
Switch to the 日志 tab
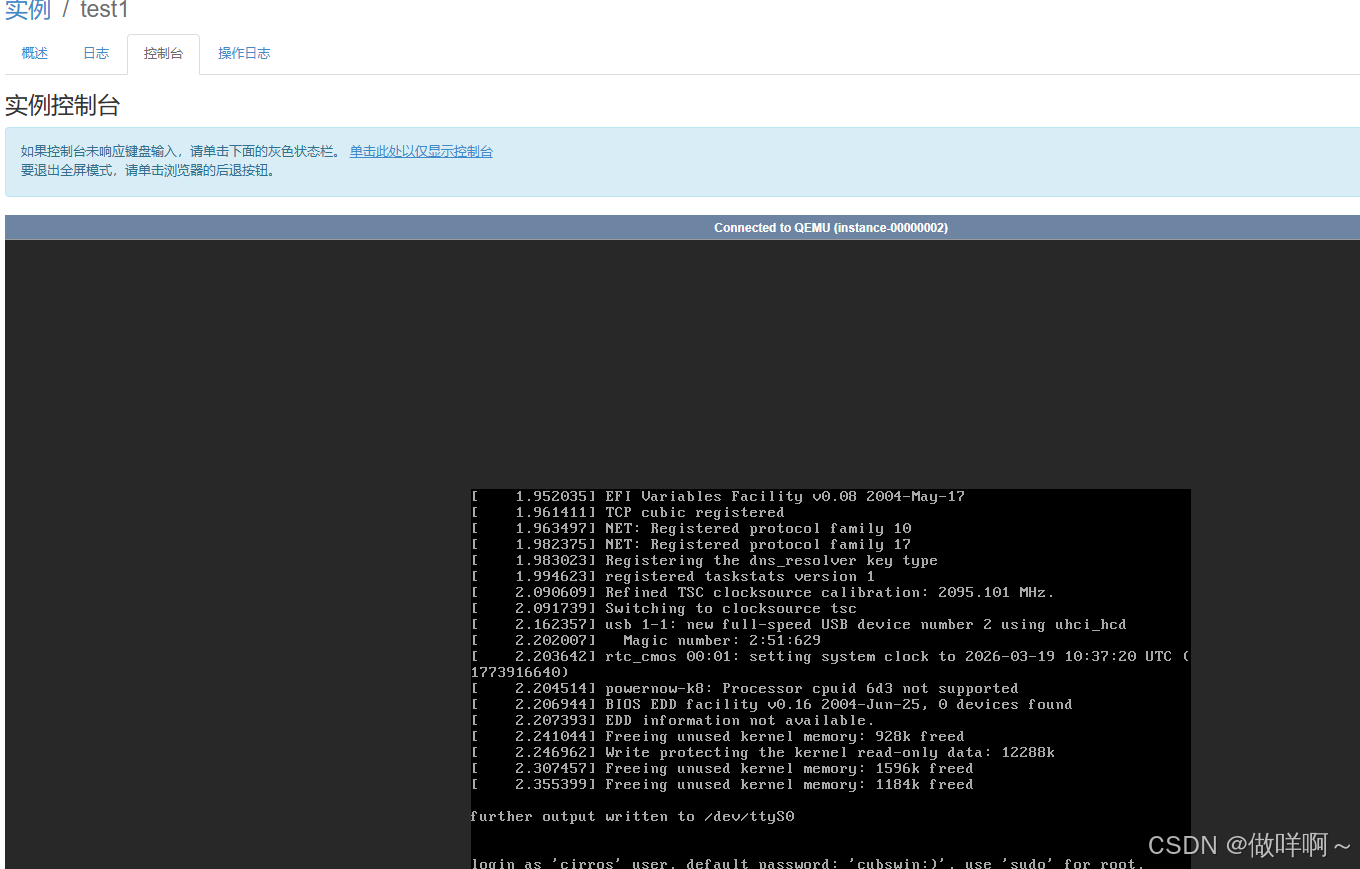(96, 54)
